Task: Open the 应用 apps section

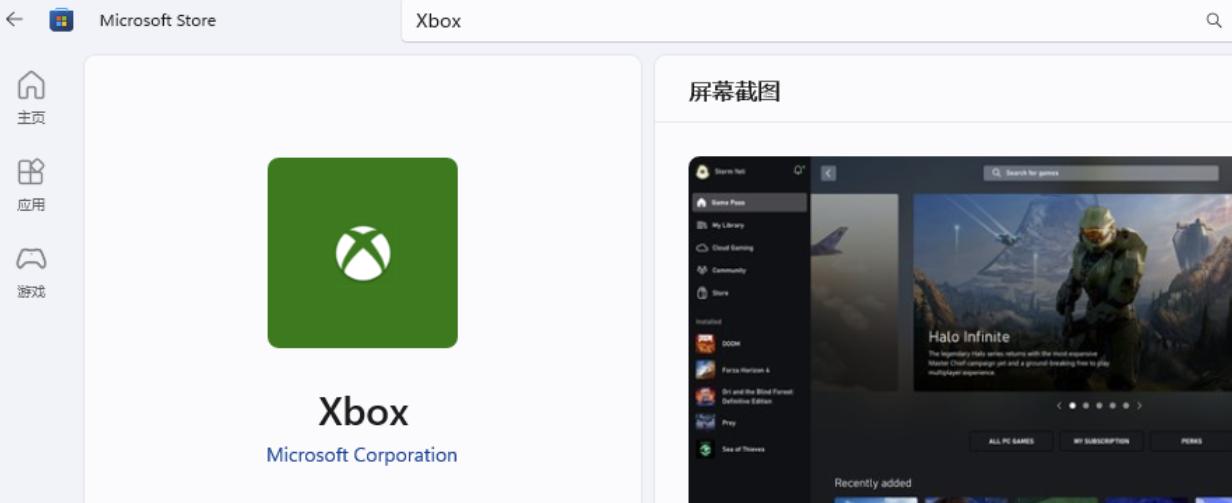Action: pyautogui.click(x=31, y=185)
